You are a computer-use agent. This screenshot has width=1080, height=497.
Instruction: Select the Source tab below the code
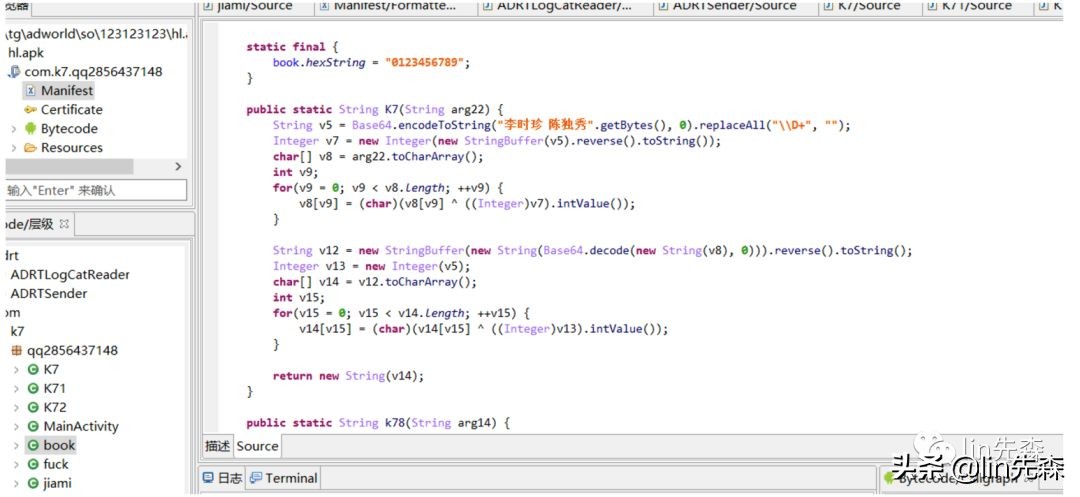(x=258, y=446)
